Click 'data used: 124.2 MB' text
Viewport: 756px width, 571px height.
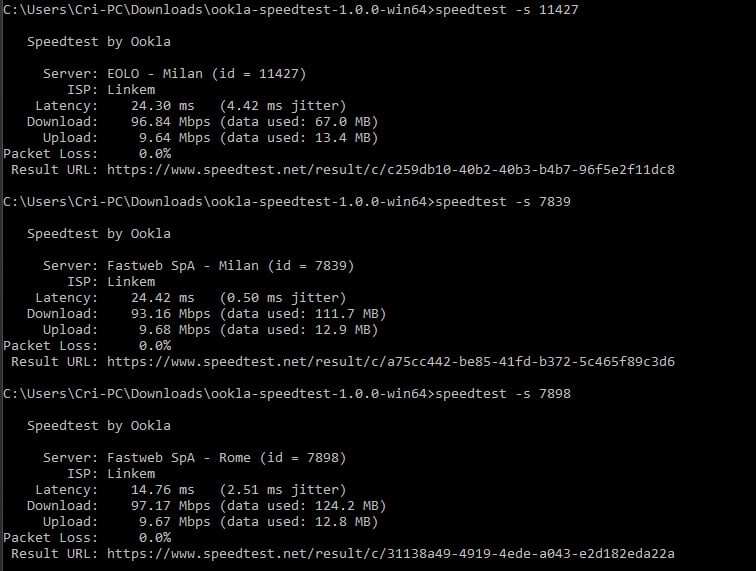(303, 505)
